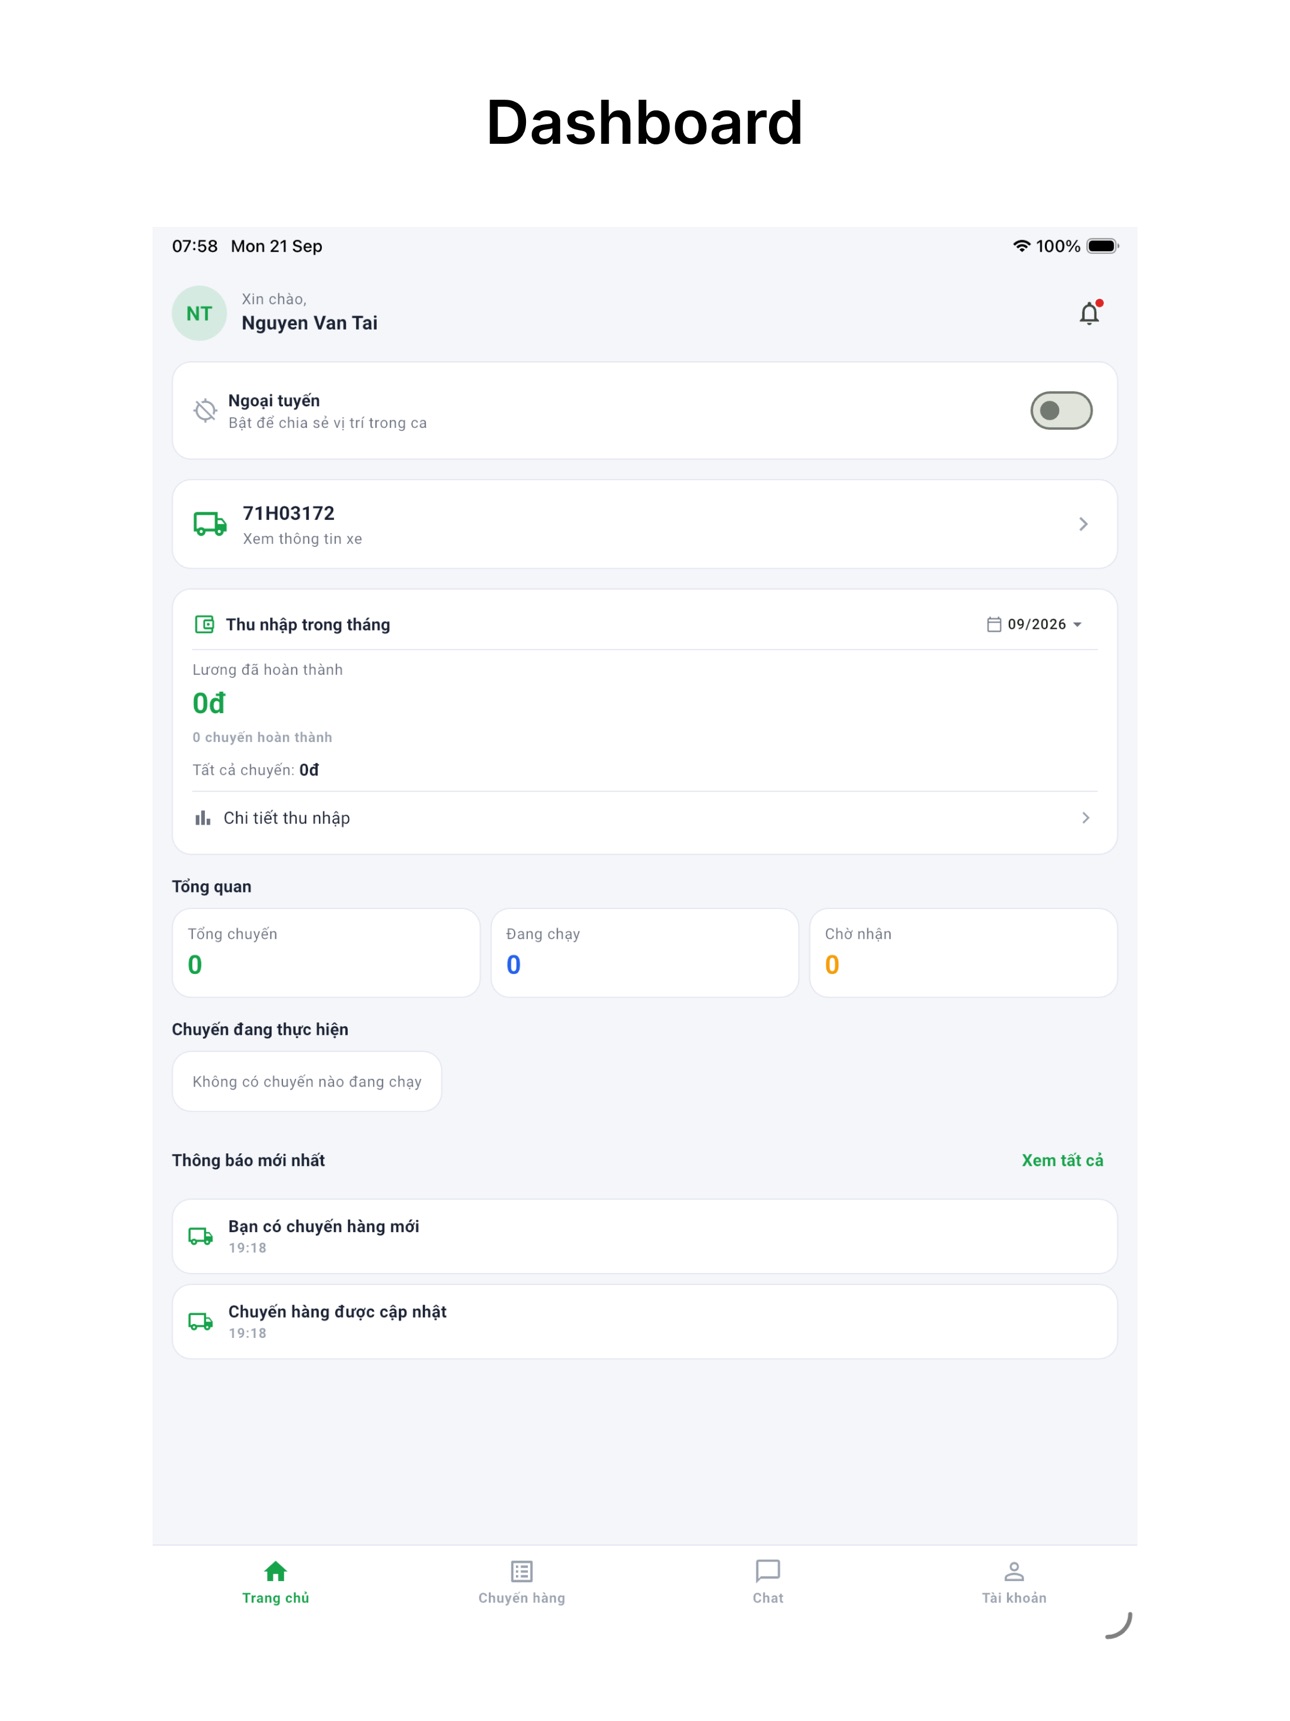1290x1721 pixels.
Task: Open notifications bell icon
Action: click(1089, 313)
